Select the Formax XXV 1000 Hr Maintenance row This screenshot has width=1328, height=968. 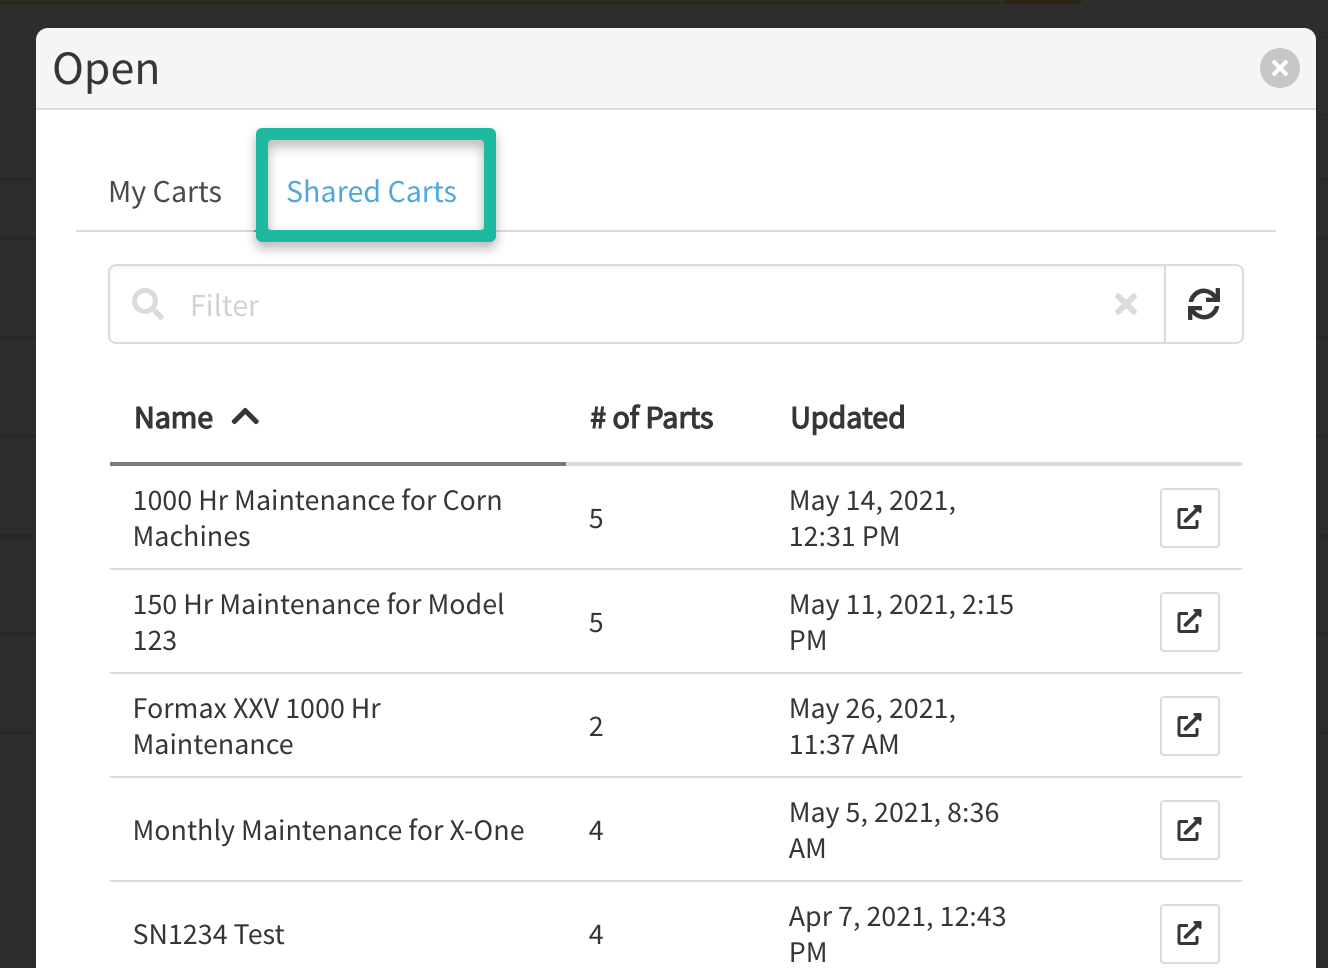257,726
